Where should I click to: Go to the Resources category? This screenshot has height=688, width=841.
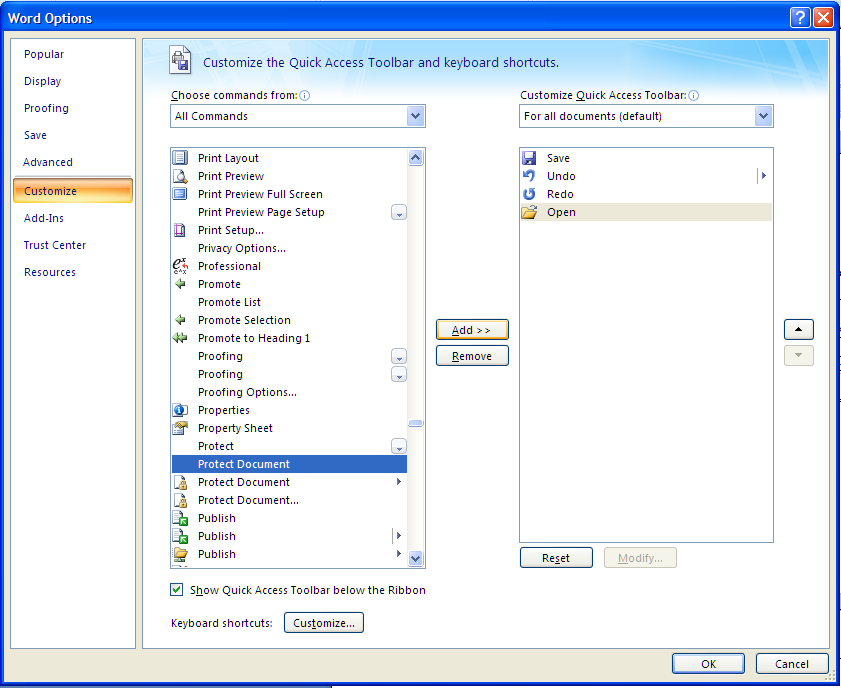tap(50, 272)
